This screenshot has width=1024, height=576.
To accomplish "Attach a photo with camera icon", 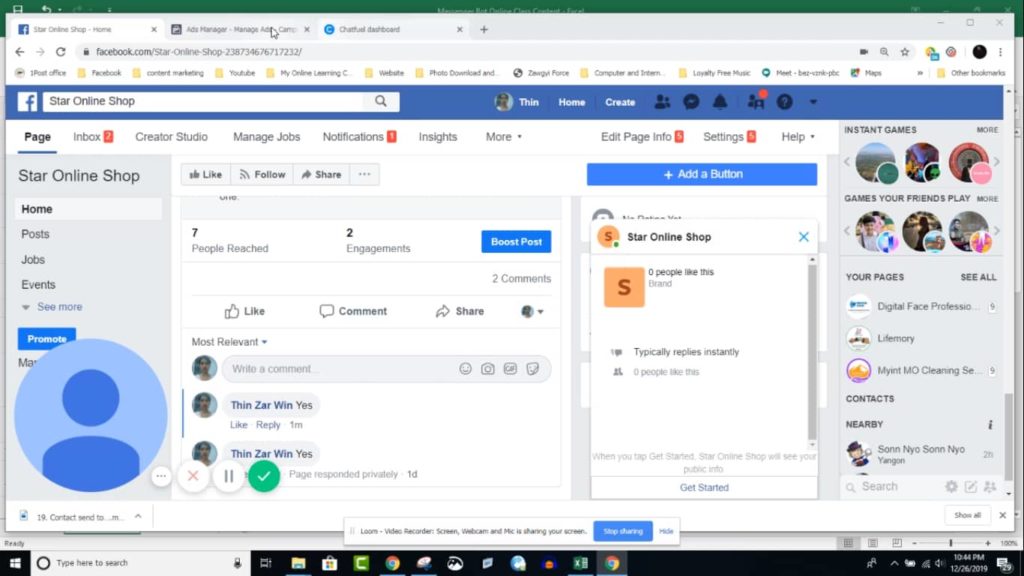I will coord(488,369).
